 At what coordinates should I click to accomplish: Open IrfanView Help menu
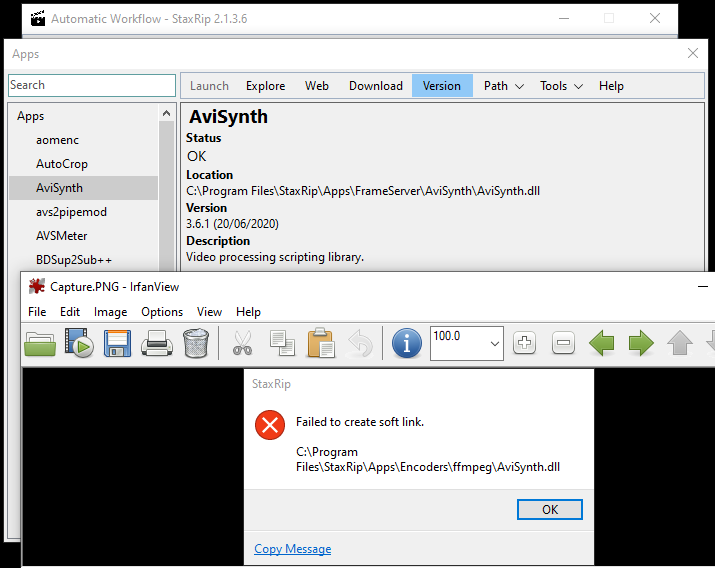248,312
